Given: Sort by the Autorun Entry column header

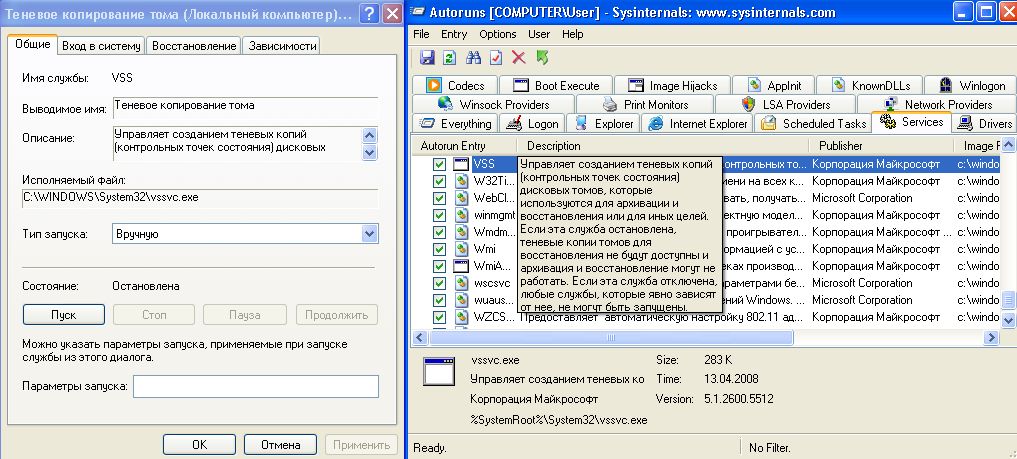Looking at the screenshot, I should coord(464,146).
